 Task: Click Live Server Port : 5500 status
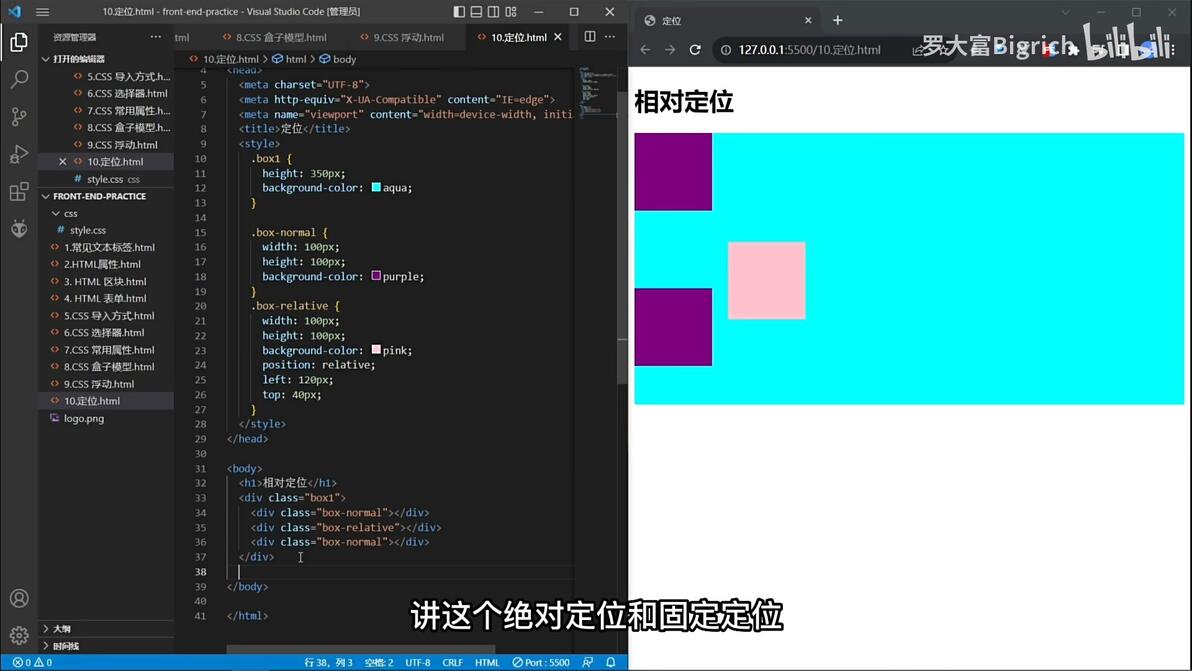click(x=541, y=663)
